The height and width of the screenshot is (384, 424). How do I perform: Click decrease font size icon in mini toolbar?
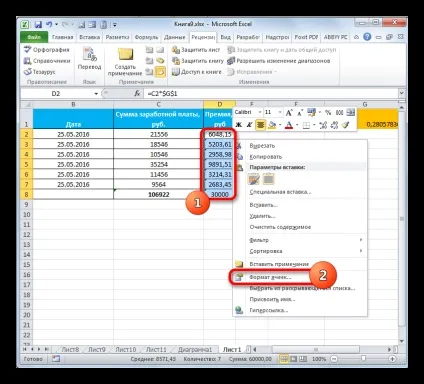[x=300, y=113]
